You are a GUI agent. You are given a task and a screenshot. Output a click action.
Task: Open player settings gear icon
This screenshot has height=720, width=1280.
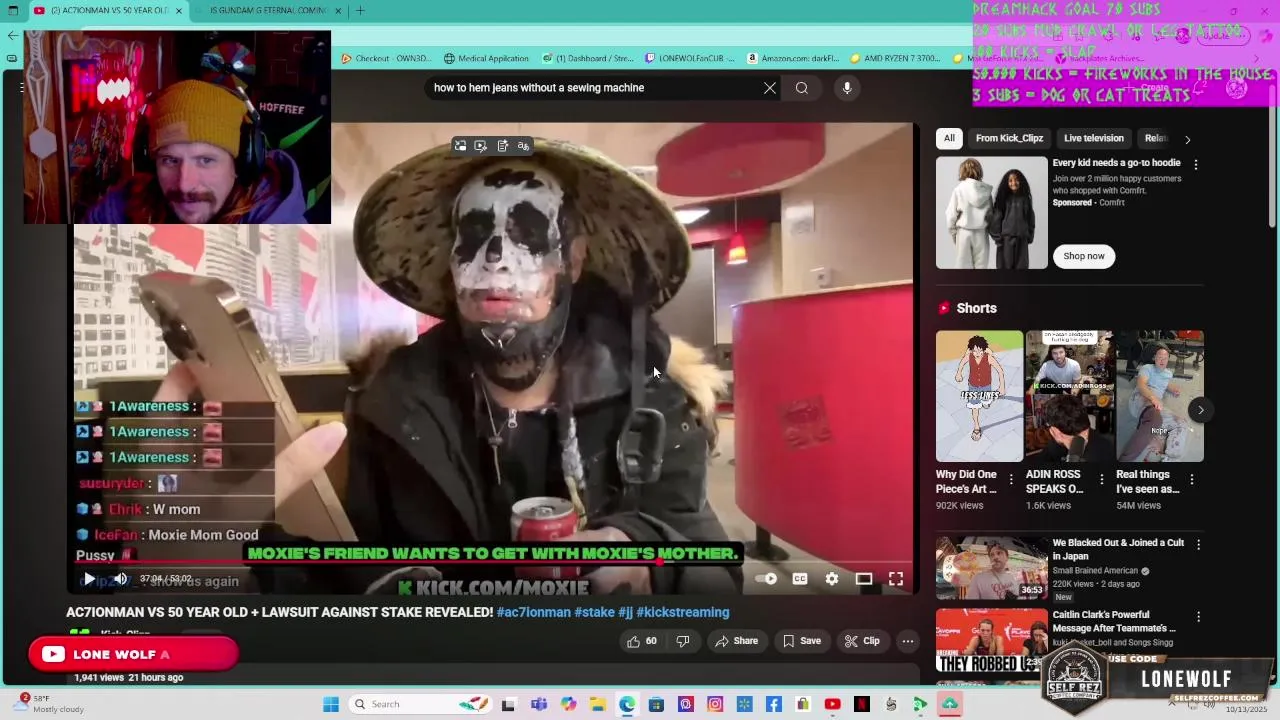click(x=832, y=579)
